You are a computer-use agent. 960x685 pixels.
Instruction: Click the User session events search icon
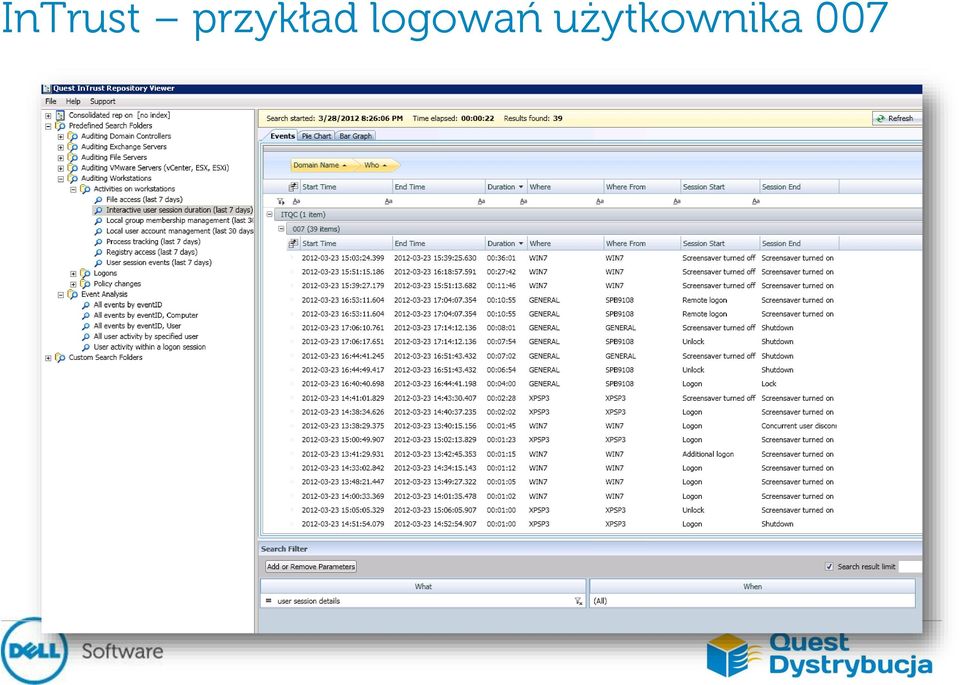click(98, 263)
